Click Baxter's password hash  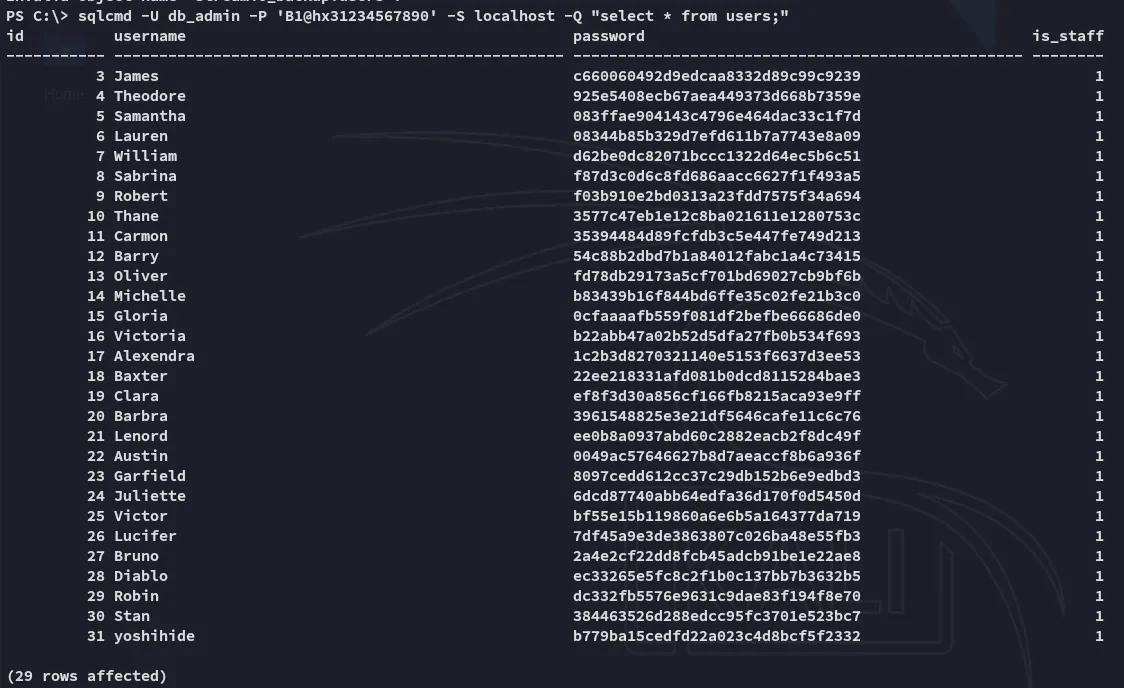[716, 376]
